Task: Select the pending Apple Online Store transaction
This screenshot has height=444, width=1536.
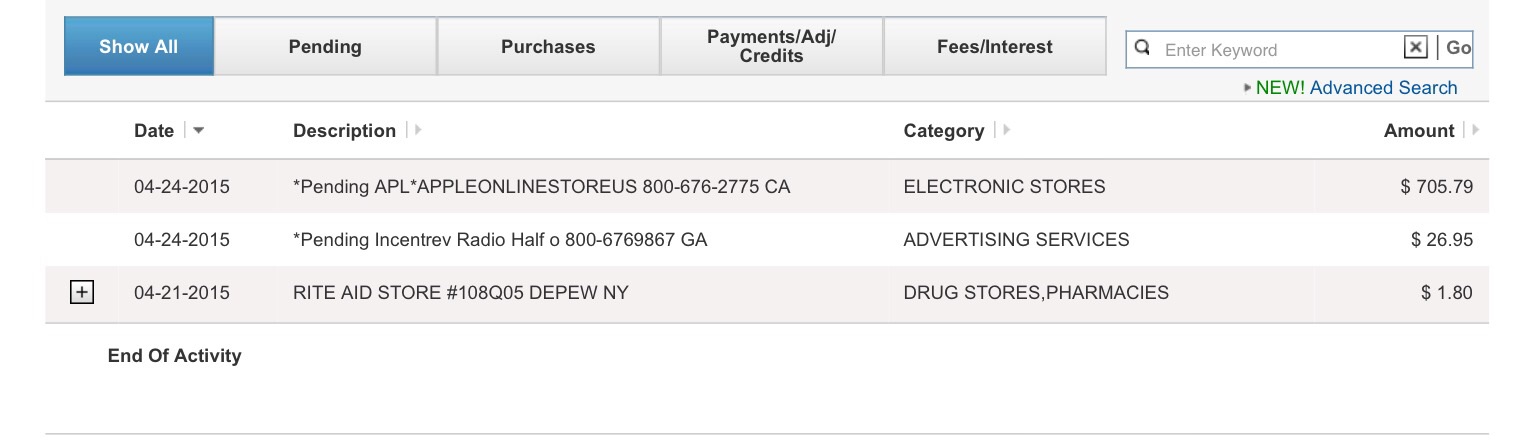Action: point(767,186)
